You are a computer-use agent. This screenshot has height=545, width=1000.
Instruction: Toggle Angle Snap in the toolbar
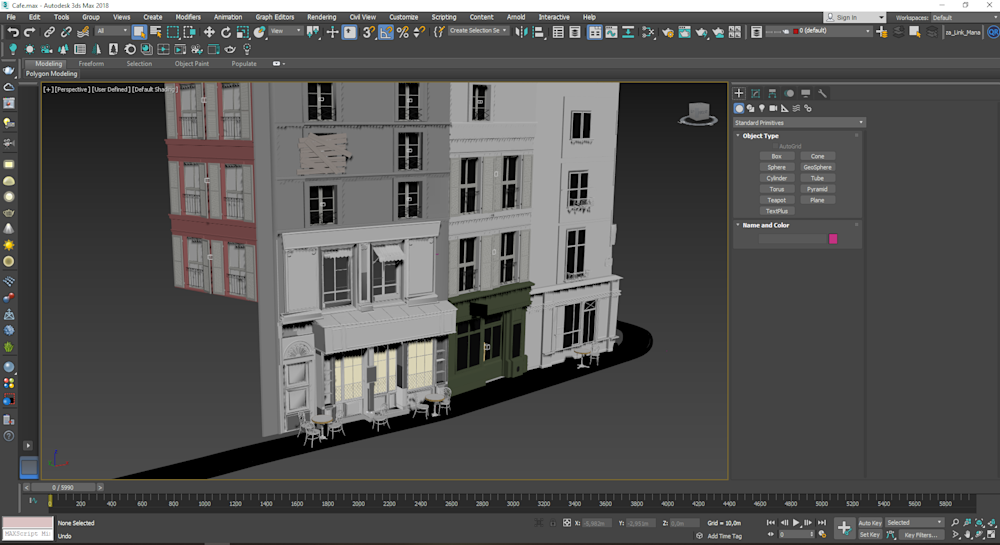click(x=386, y=32)
